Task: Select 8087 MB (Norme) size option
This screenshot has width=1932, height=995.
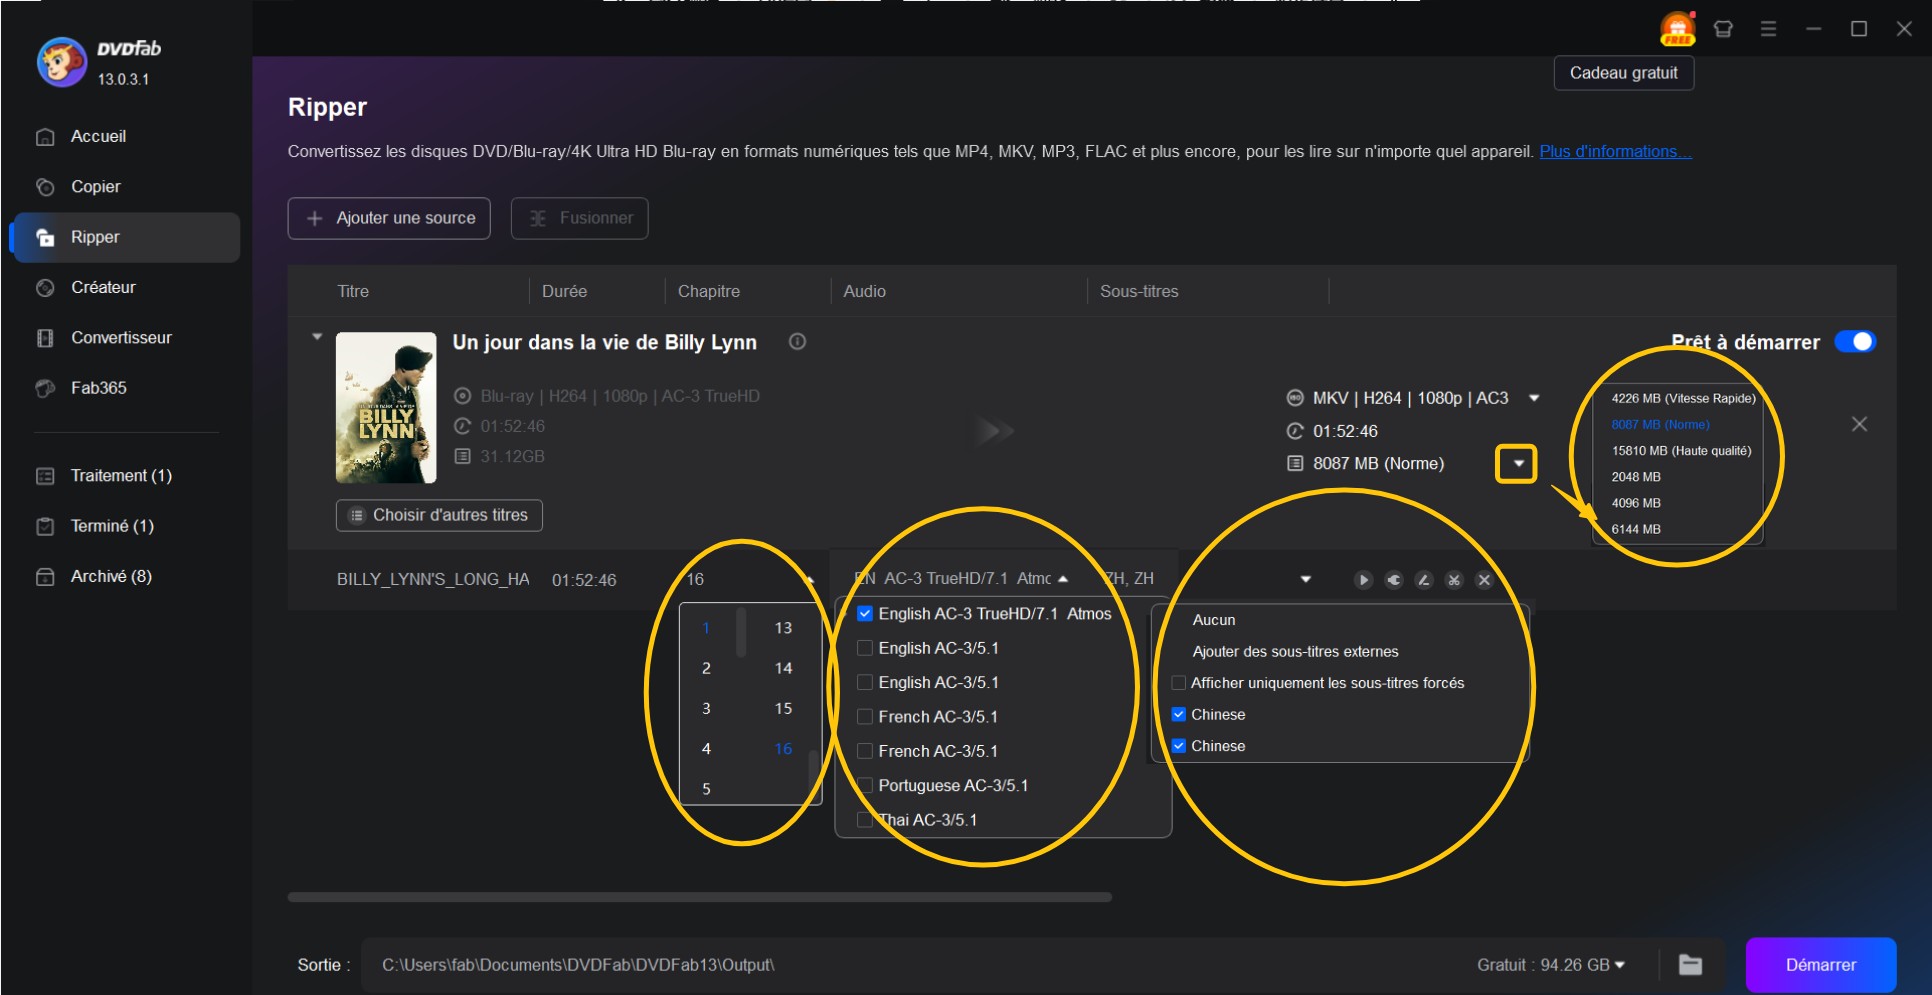Action: (x=1660, y=424)
